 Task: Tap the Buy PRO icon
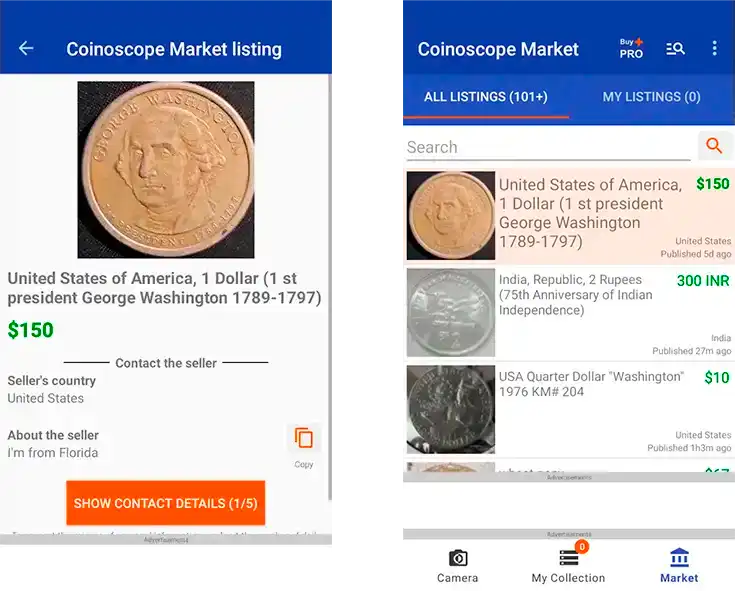(631, 48)
